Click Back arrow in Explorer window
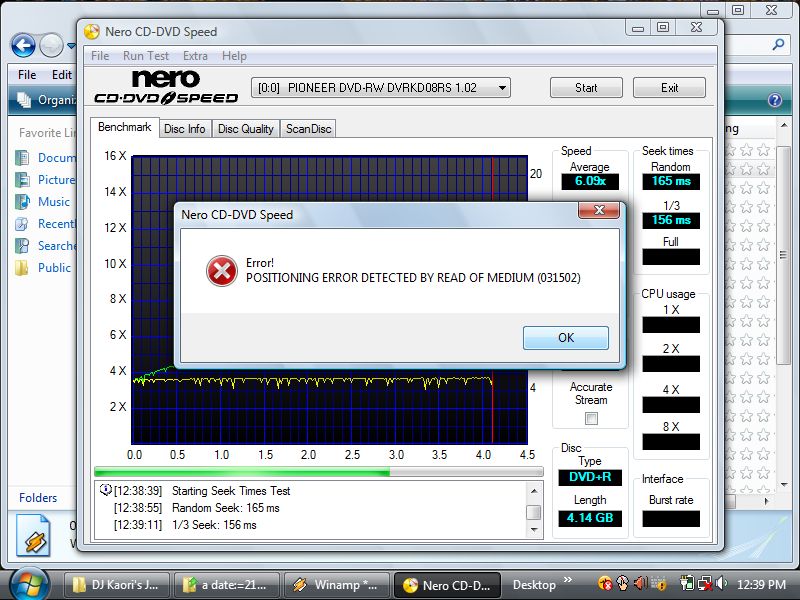Viewport: 800px width, 600px height. click(x=23, y=46)
